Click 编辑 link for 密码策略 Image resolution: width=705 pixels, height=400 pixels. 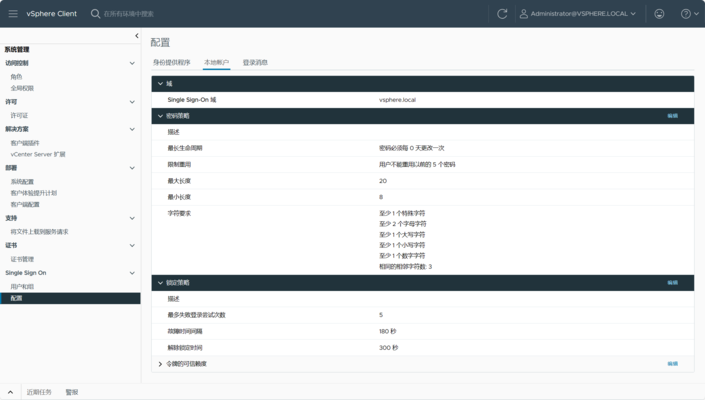(x=672, y=116)
